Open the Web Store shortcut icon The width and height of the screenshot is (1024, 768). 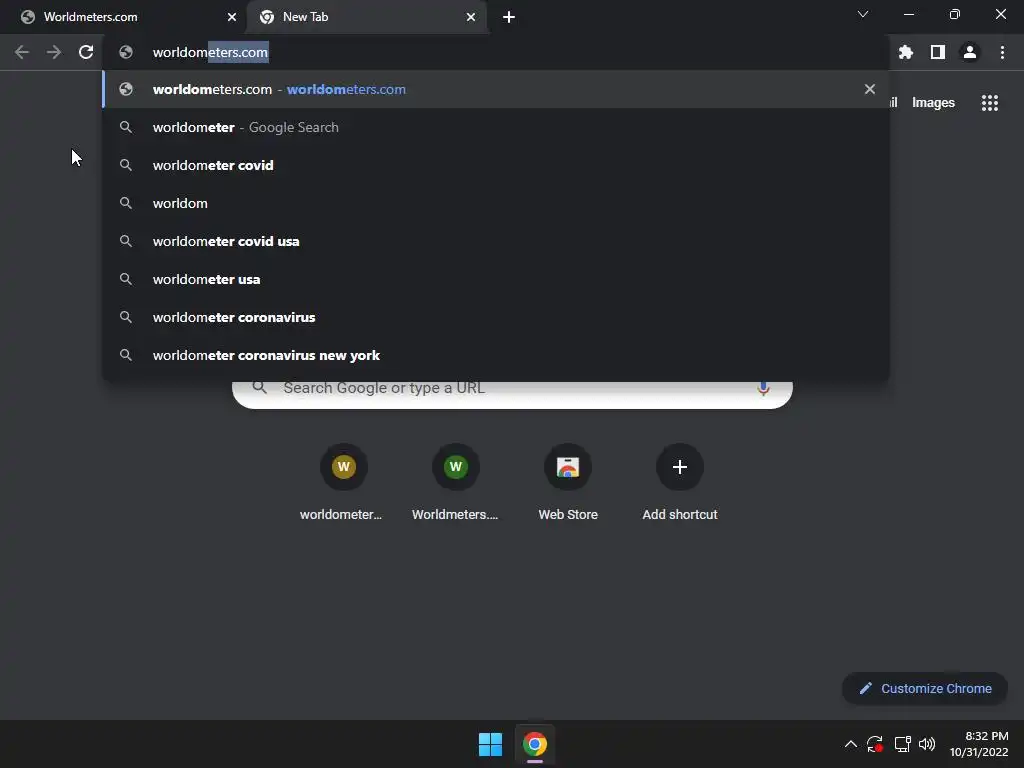[568, 467]
